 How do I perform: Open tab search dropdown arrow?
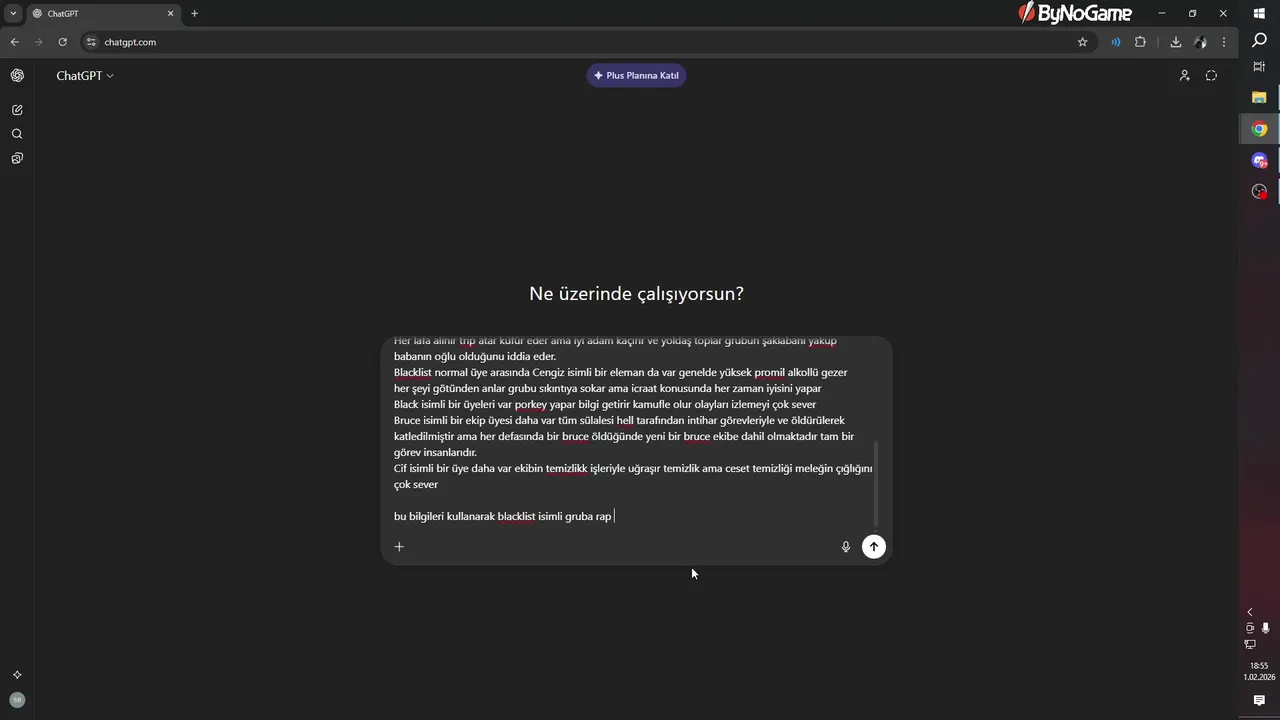(13, 13)
